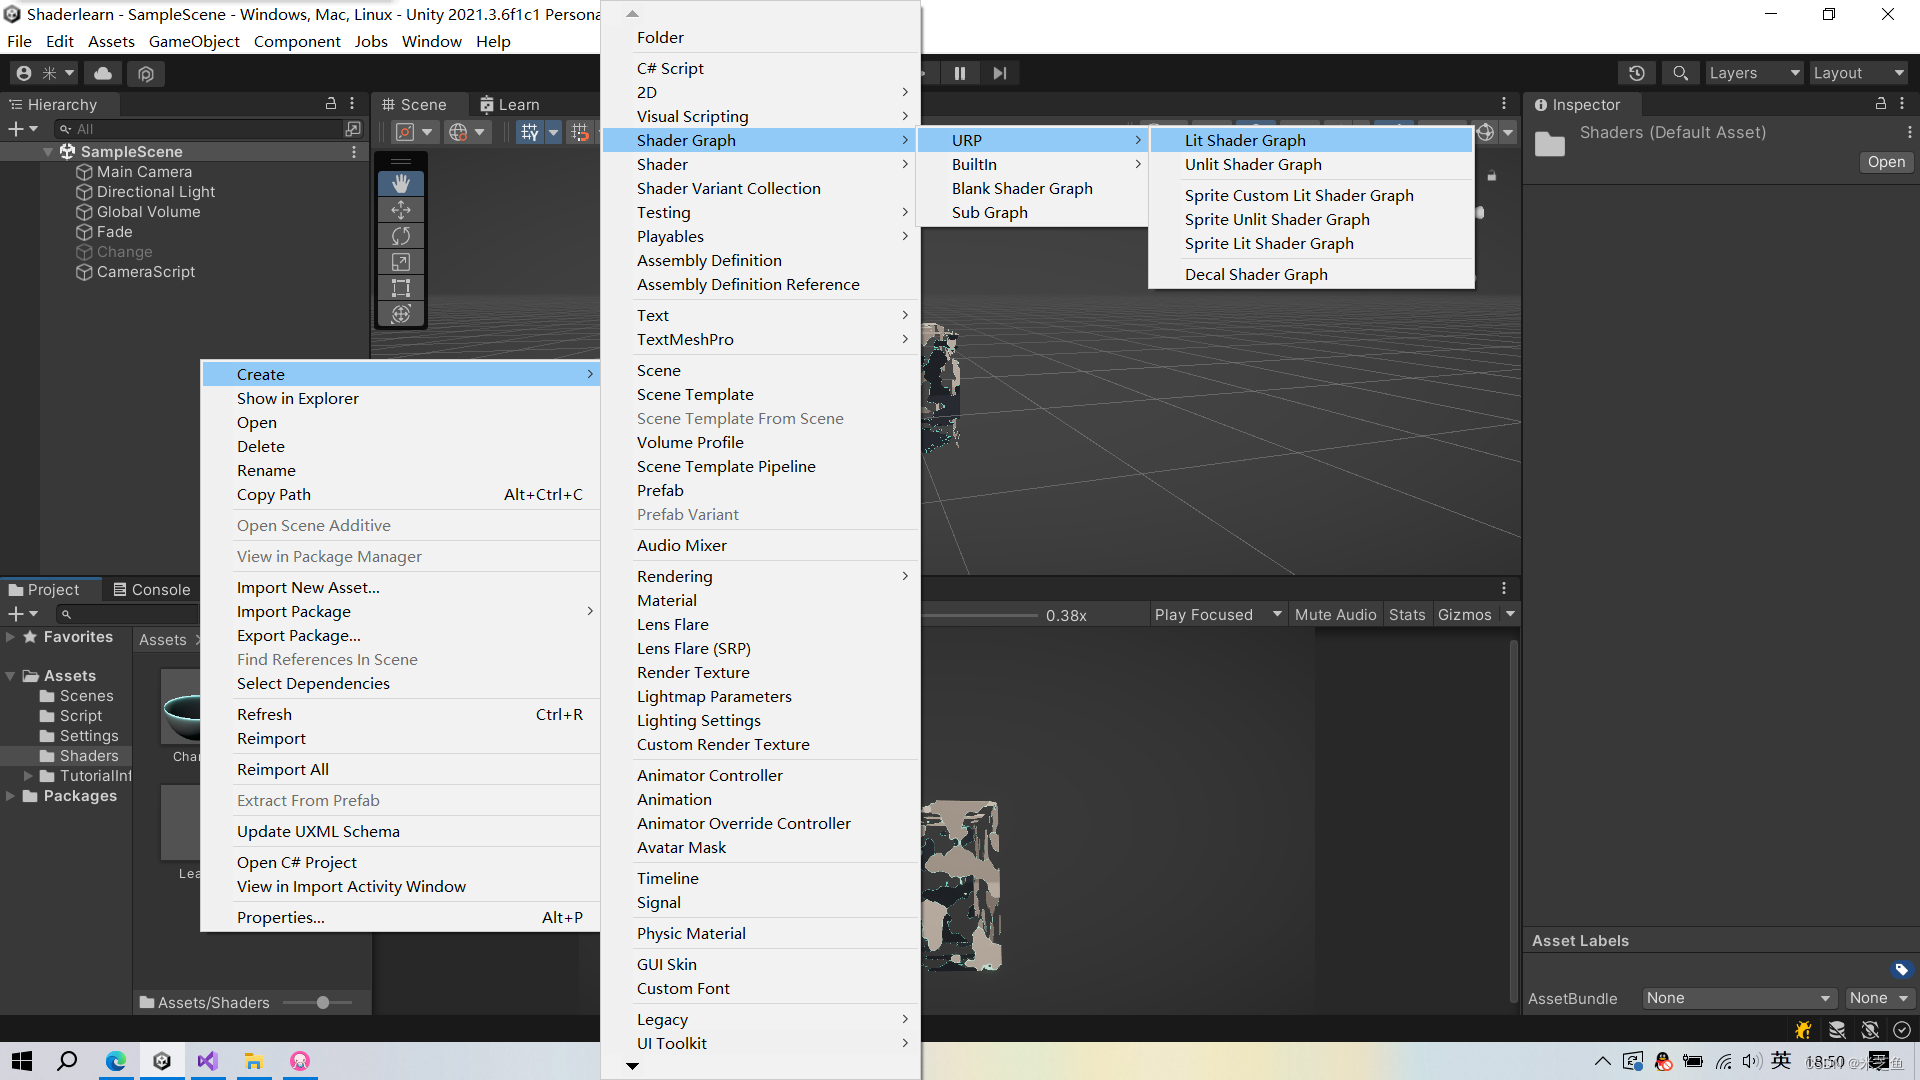Expand the Packages folder in Project panel

coord(11,796)
